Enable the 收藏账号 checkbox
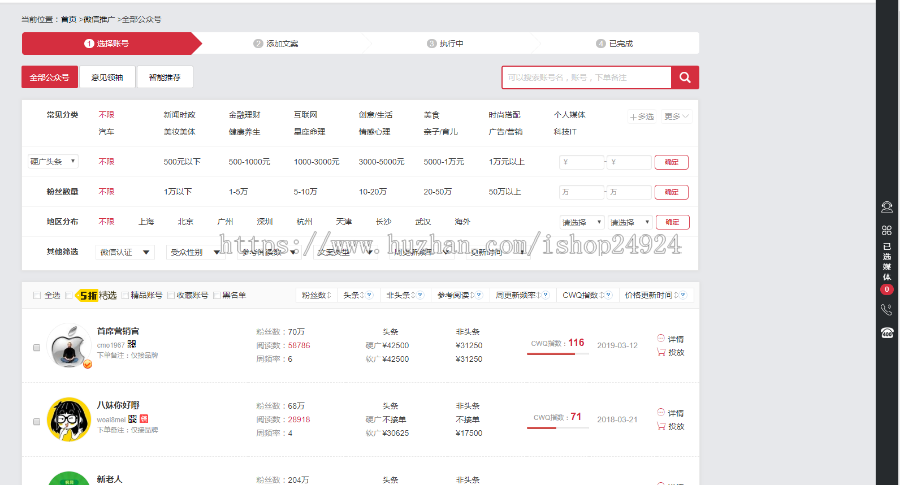This screenshot has height=485, width=900. click(x=171, y=296)
